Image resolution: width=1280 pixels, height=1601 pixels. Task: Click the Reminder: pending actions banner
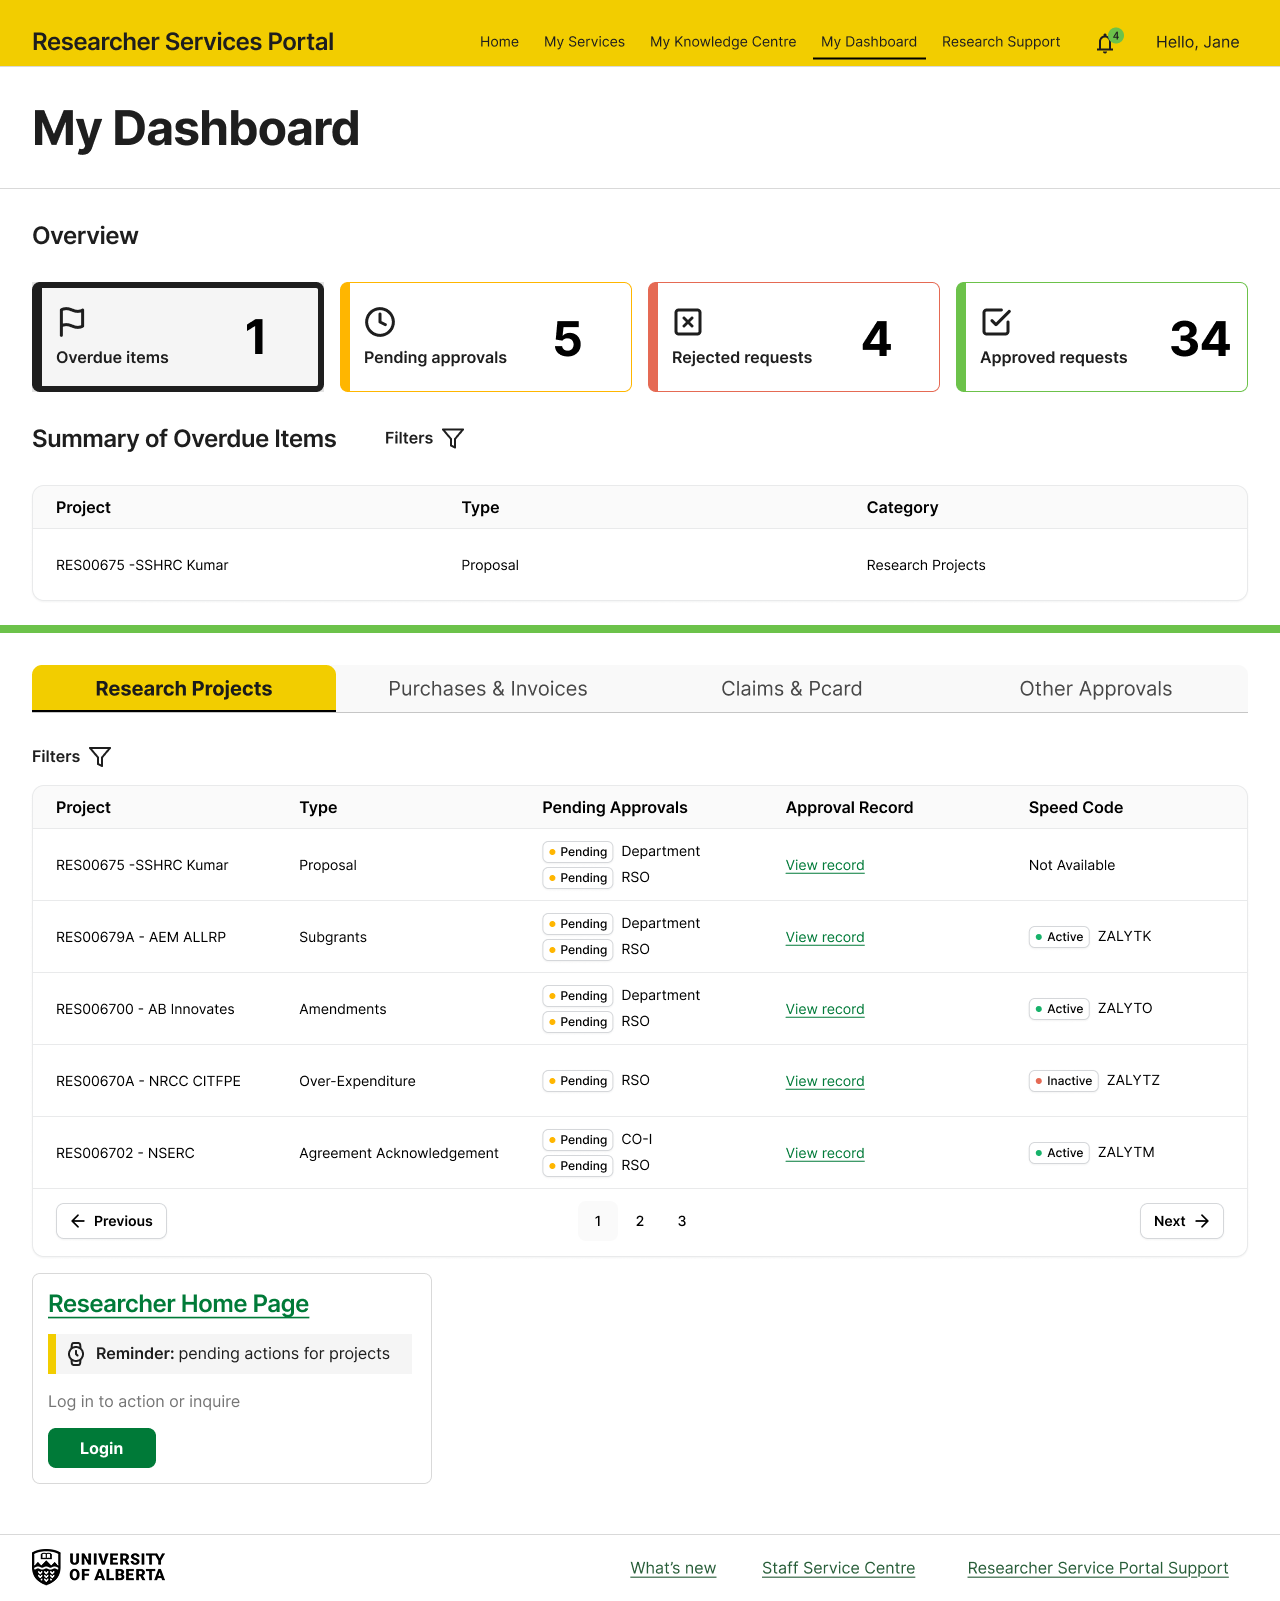230,1354
